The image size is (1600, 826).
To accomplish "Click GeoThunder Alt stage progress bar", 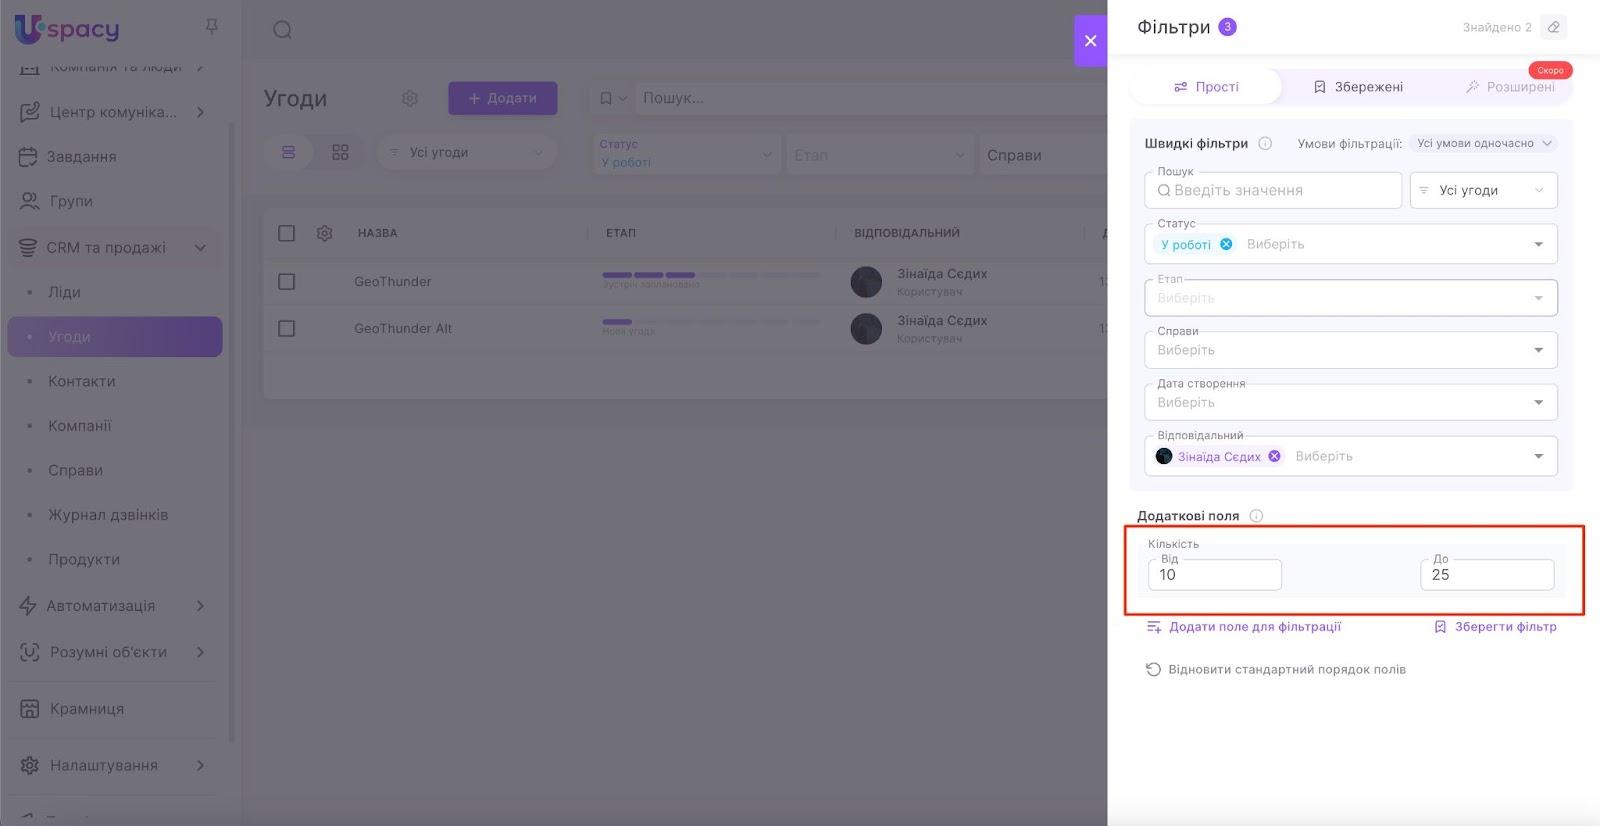I will tap(711, 322).
